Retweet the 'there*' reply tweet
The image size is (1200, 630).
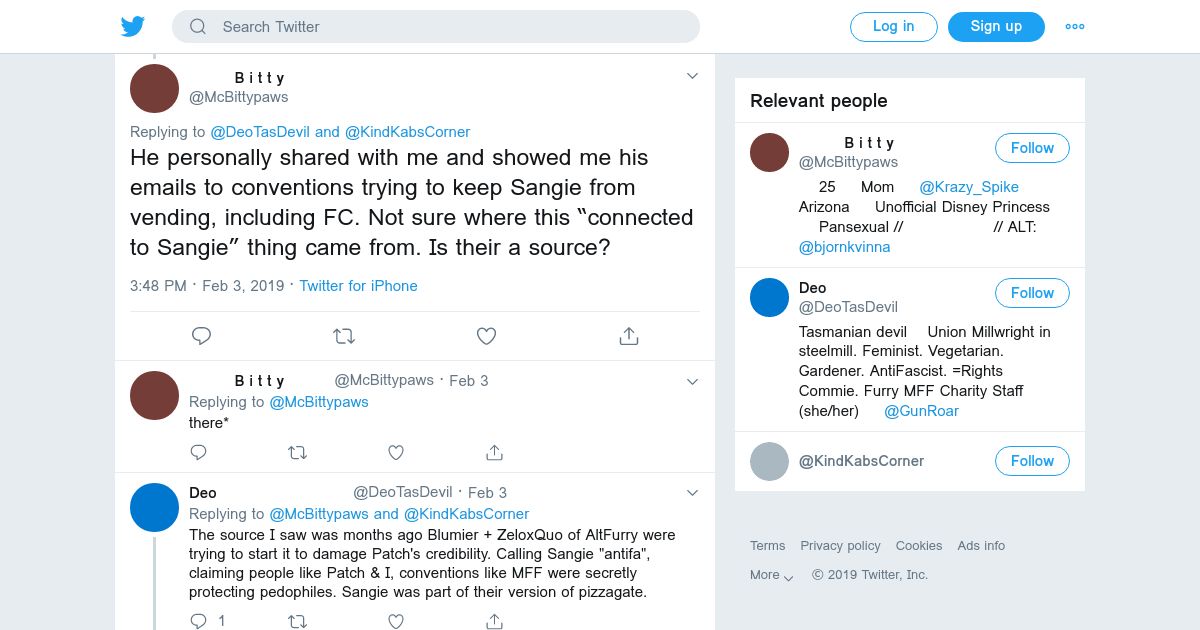tap(297, 453)
